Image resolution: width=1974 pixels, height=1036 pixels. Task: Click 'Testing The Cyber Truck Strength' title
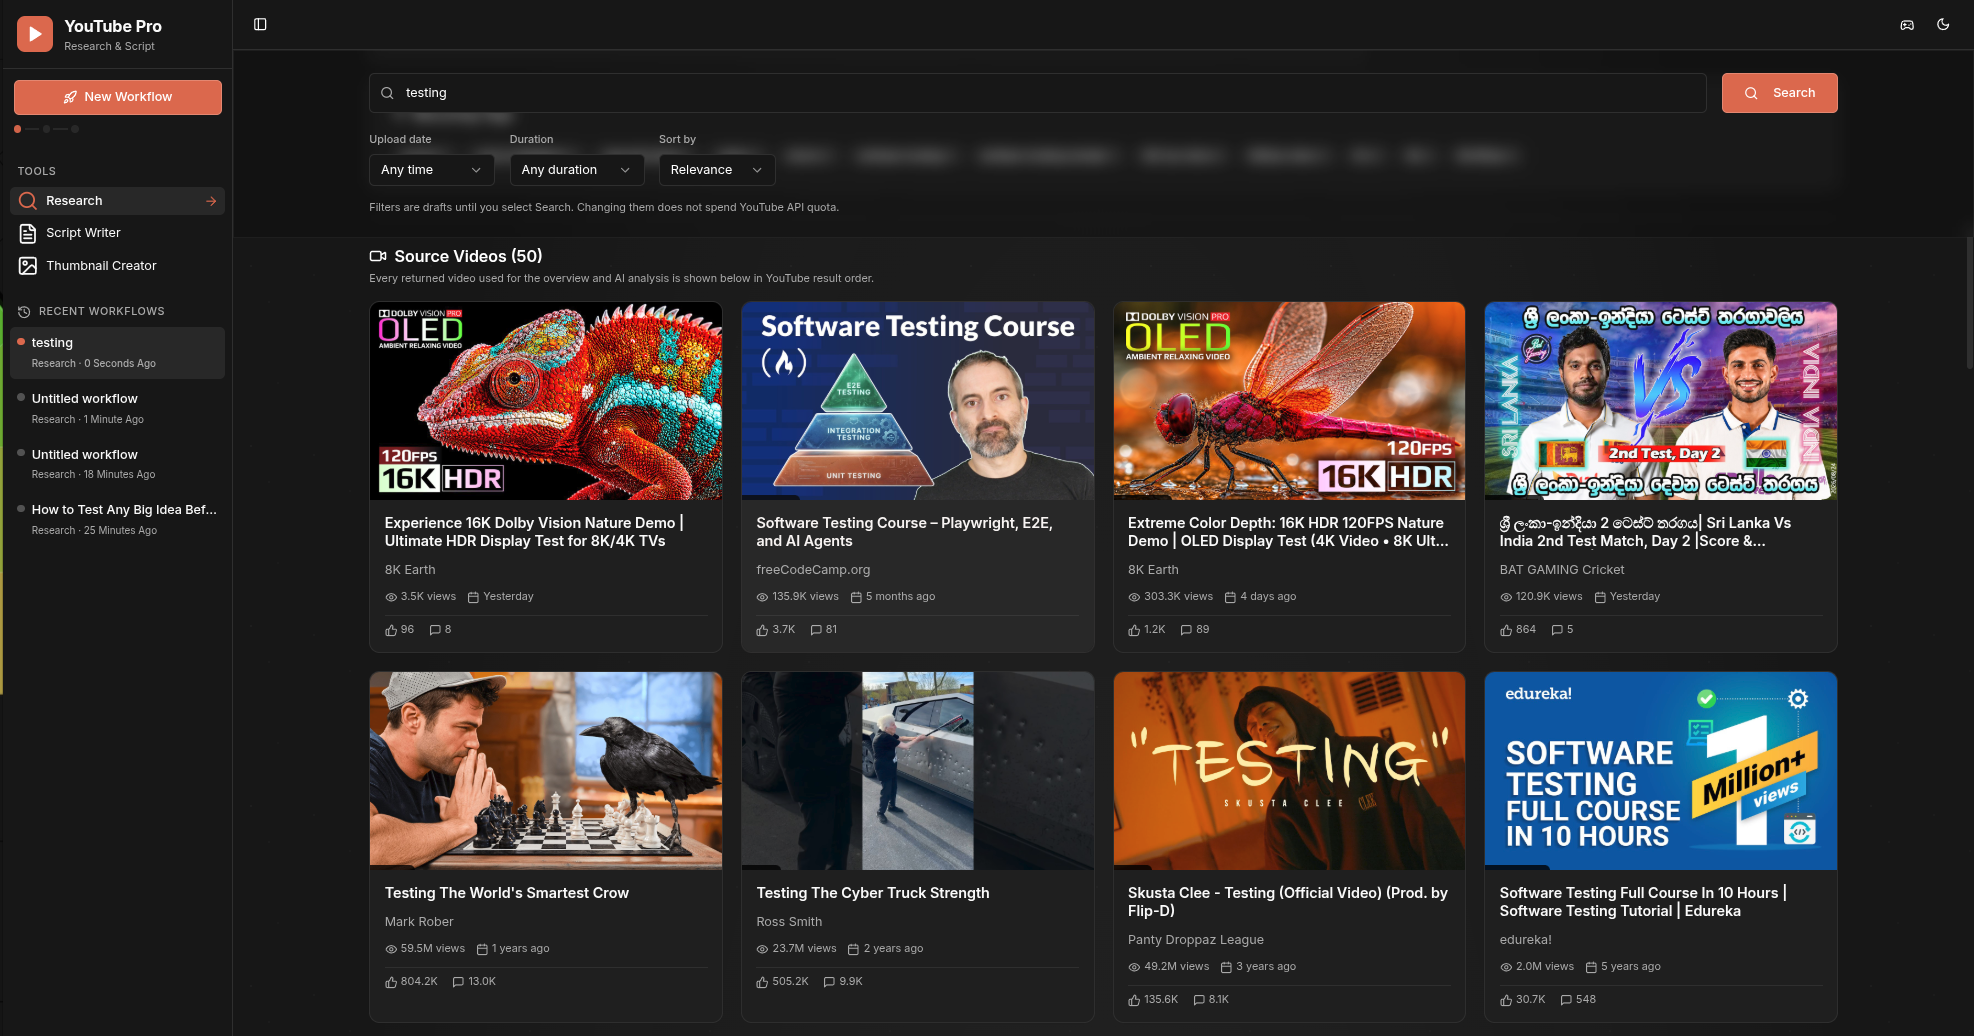coord(873,893)
